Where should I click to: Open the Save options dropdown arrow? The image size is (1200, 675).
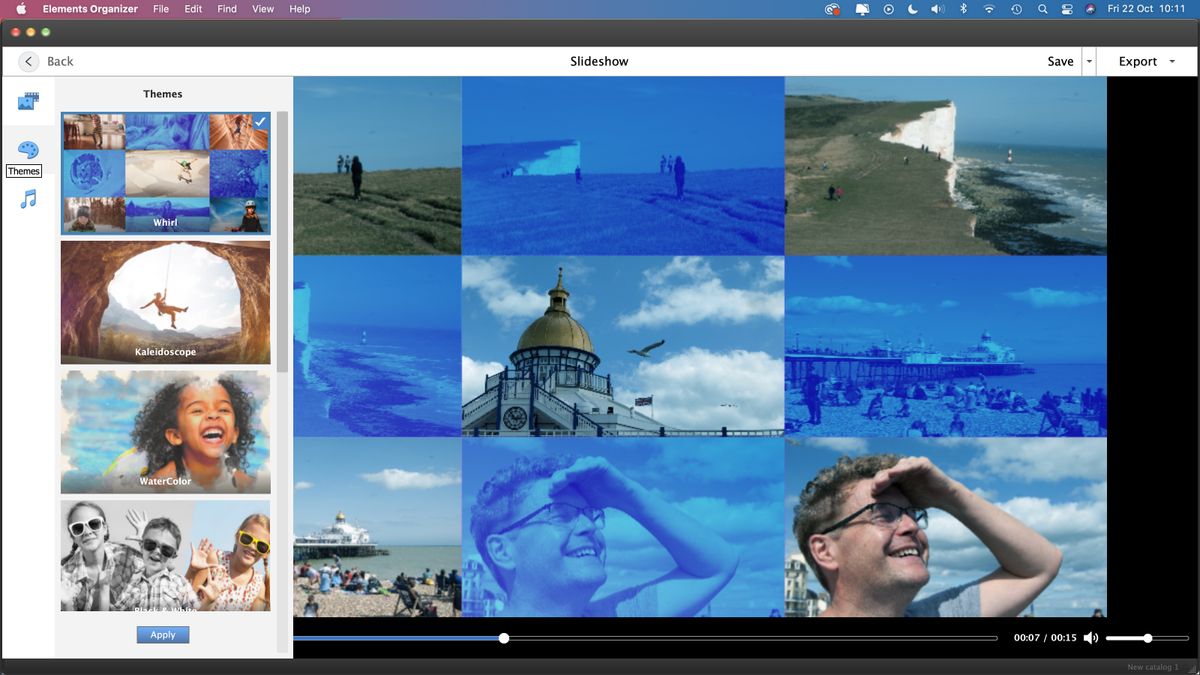click(1088, 61)
